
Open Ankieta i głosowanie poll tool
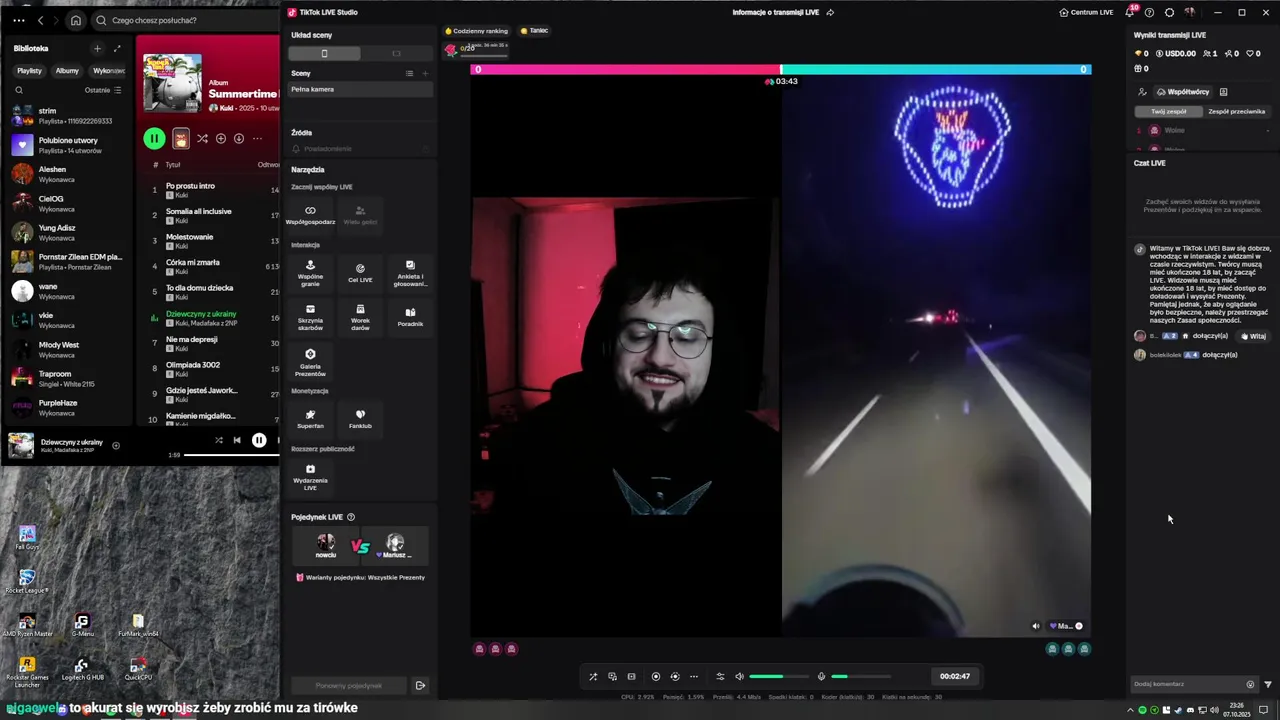pos(410,273)
